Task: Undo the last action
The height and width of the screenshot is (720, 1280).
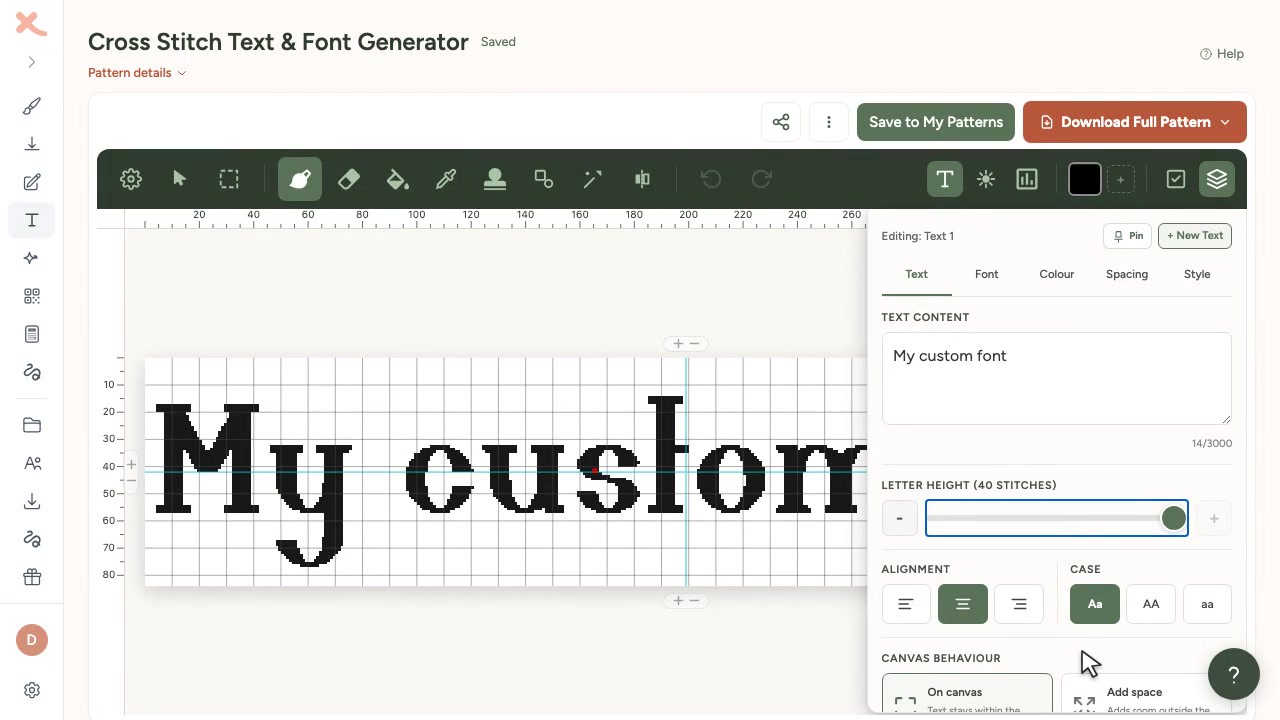Action: [711, 179]
